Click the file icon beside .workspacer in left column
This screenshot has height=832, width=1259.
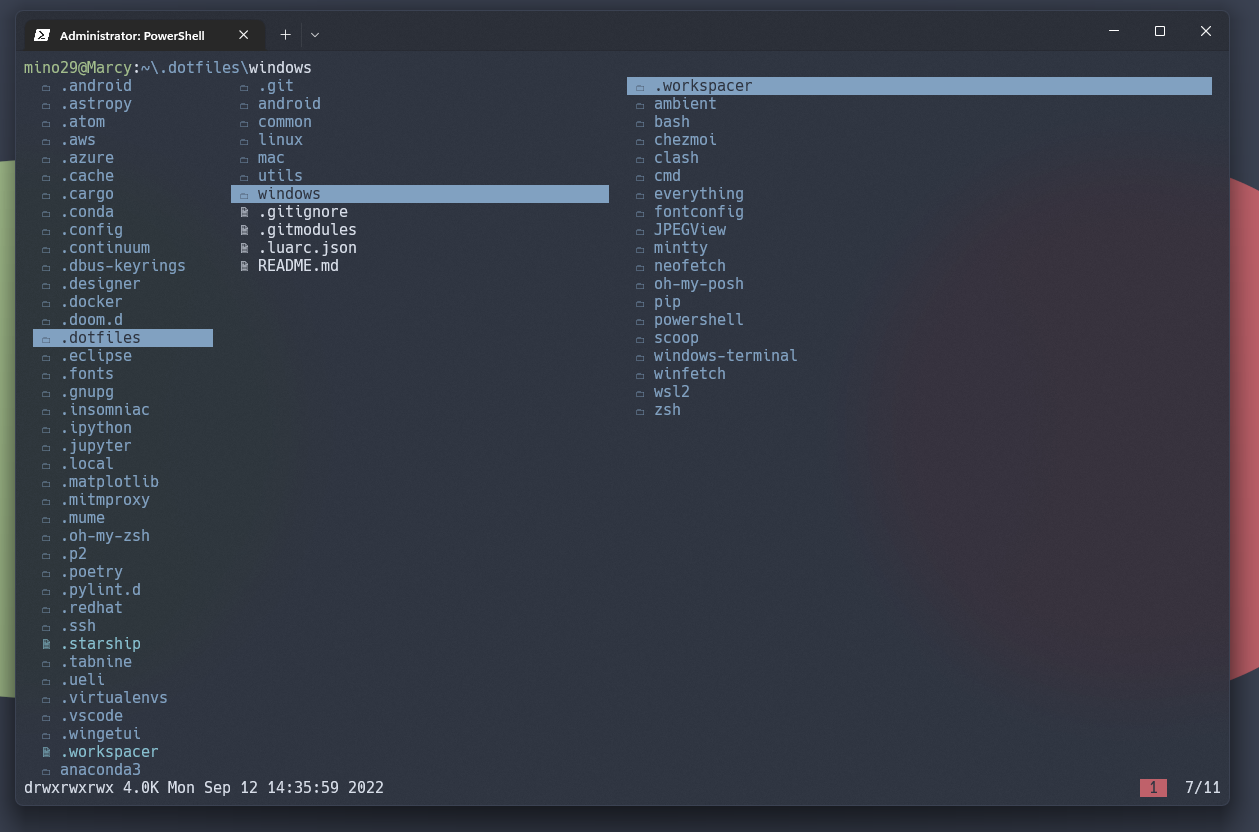pyautogui.click(x=46, y=752)
